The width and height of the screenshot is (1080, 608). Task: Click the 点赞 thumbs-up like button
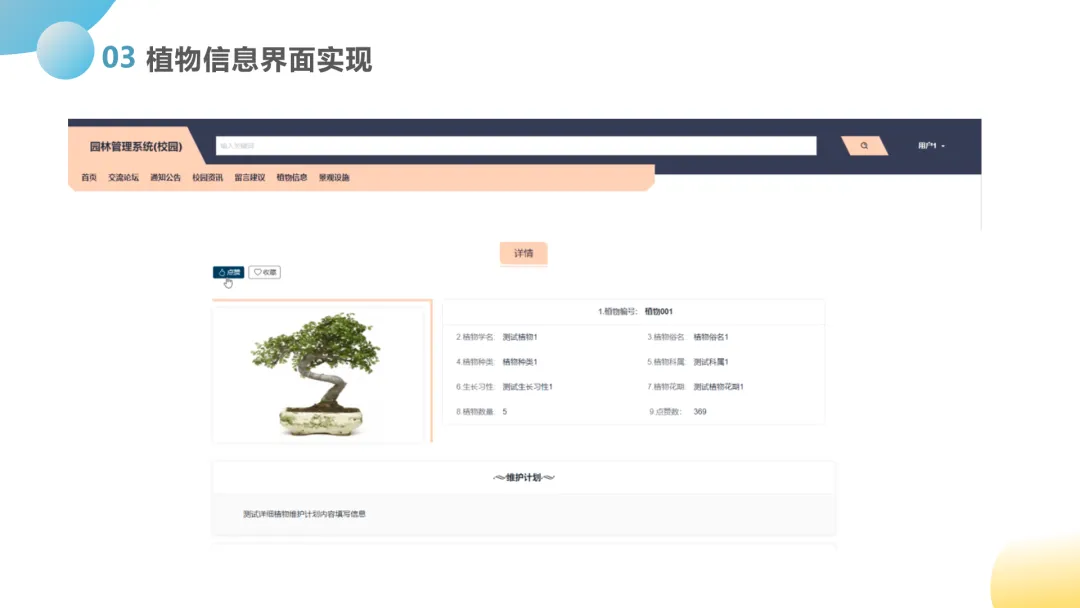[x=229, y=272]
